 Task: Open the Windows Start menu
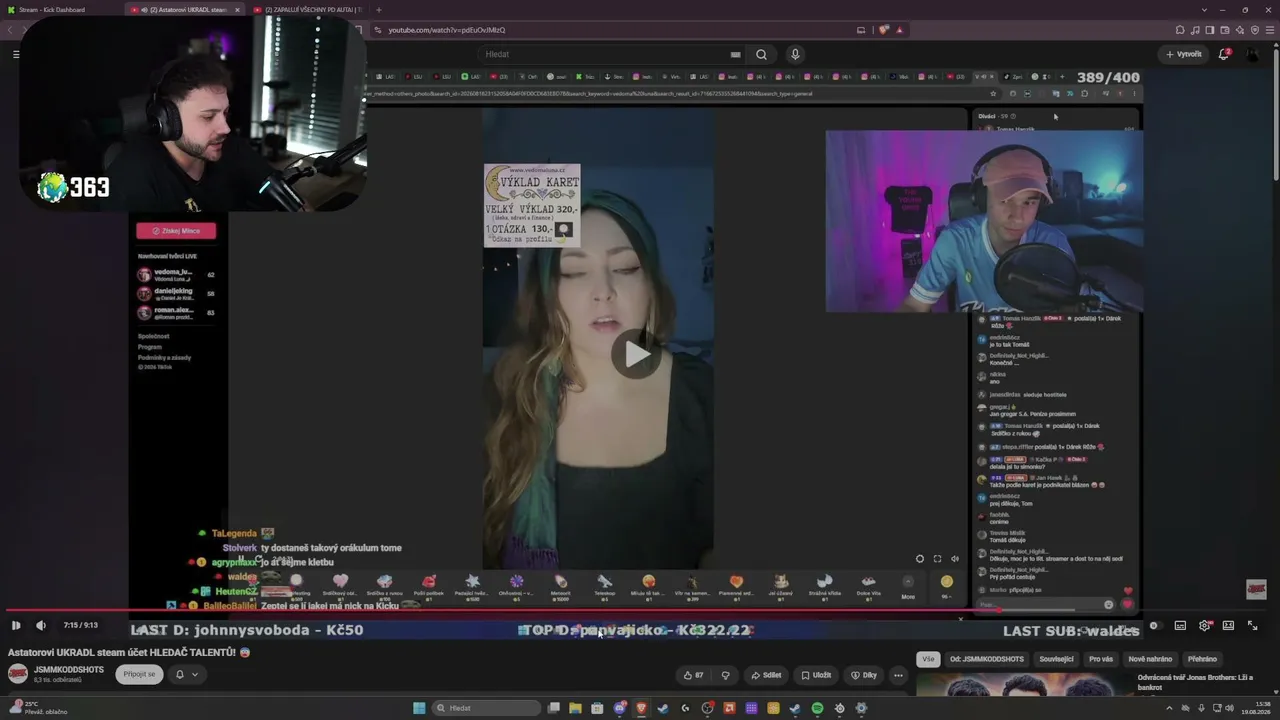[x=419, y=708]
